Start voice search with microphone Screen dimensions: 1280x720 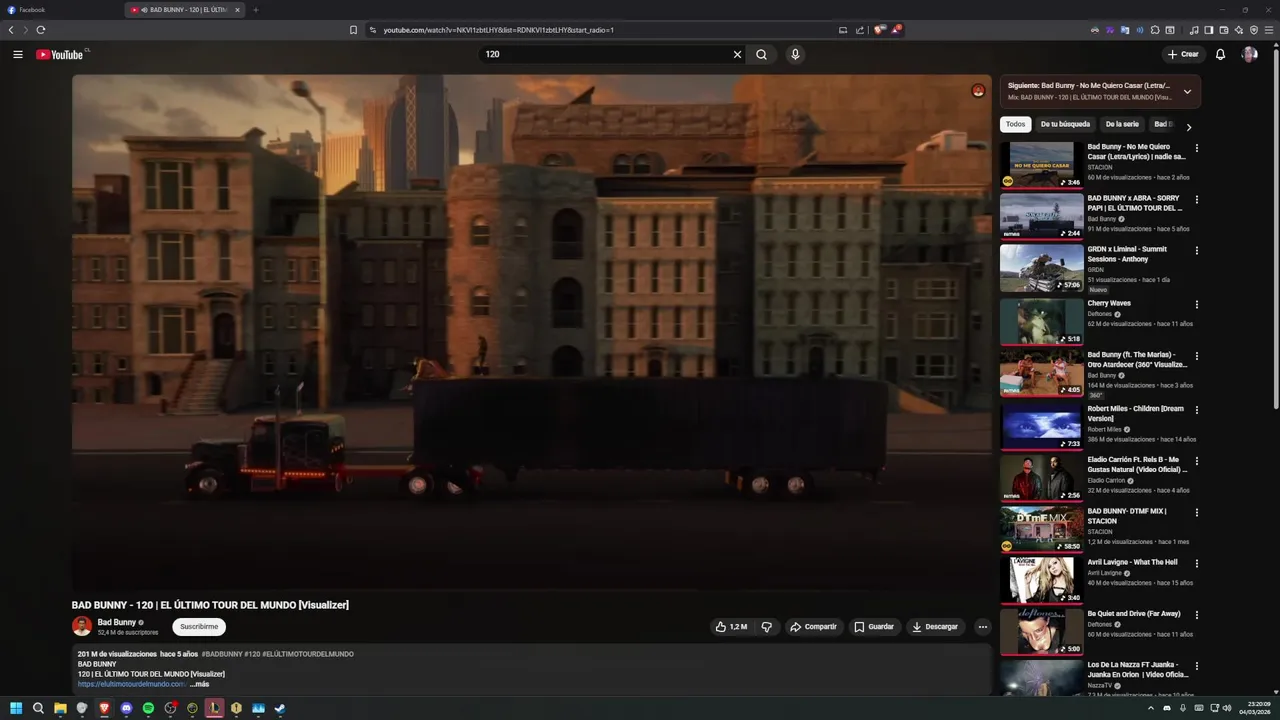tap(795, 54)
